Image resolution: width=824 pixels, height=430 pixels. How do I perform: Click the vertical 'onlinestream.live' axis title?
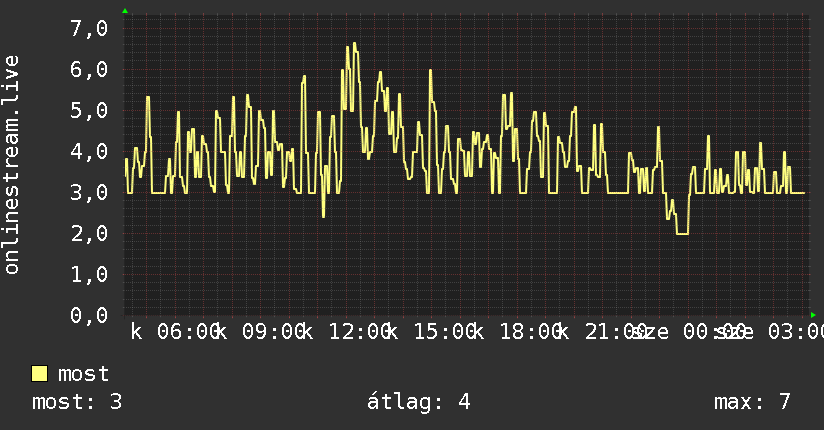tap(11, 165)
